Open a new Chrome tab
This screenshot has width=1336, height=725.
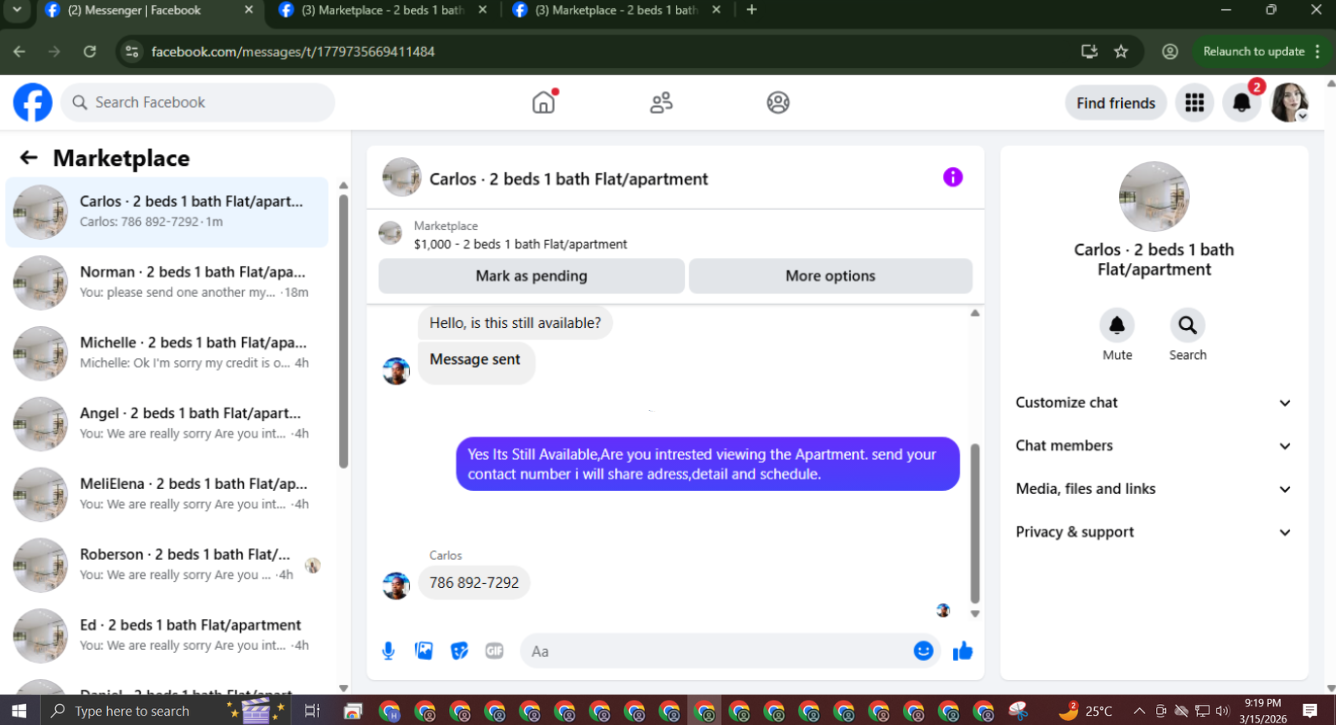pos(751,10)
